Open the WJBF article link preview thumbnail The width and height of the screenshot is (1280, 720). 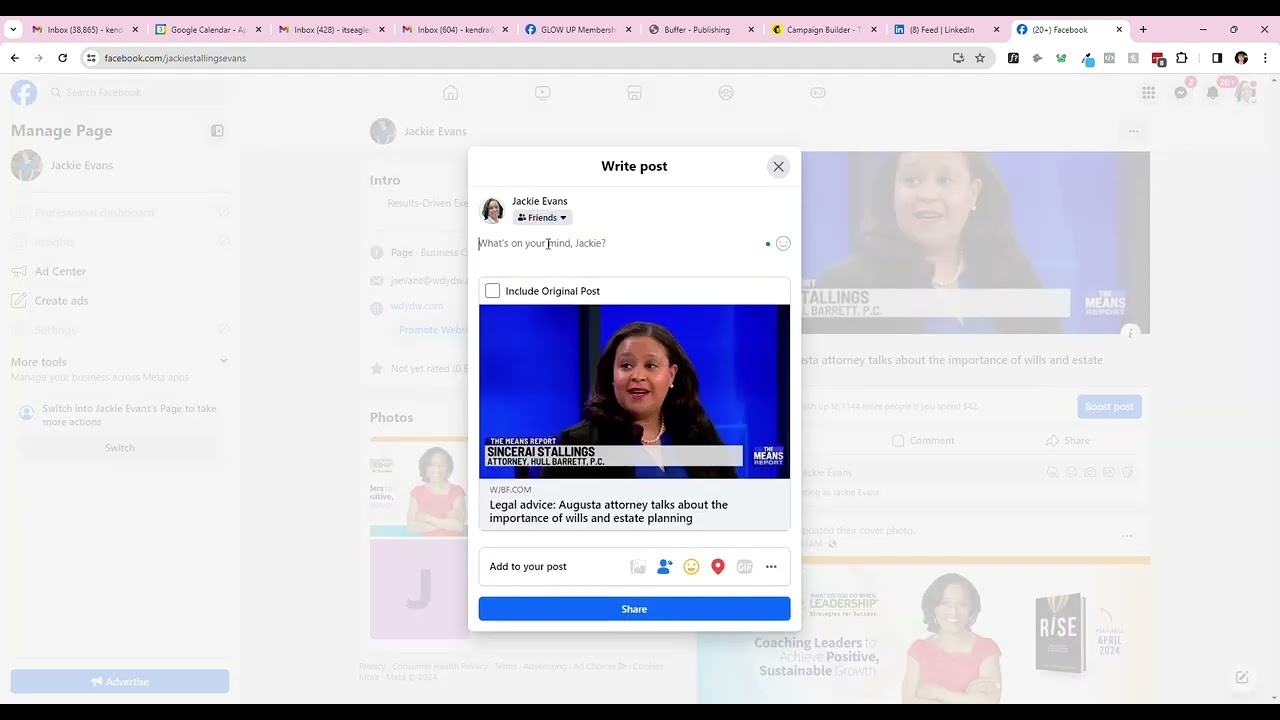click(634, 391)
